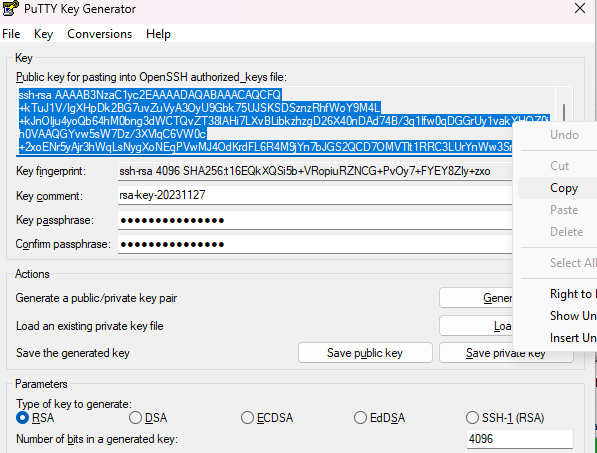This screenshot has width=597, height=453.
Task: Select the EdDSA key type
Action: click(x=379, y=418)
